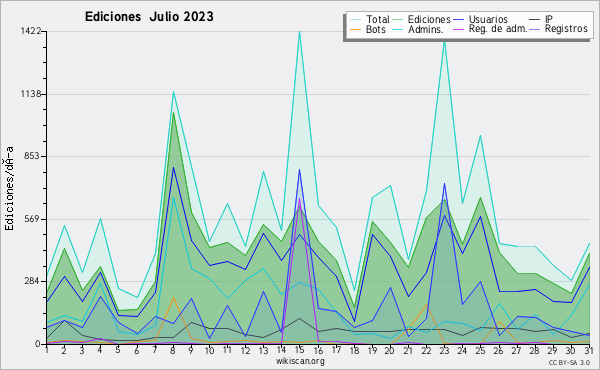Image resolution: width=600 pixels, height=370 pixels.
Task: Select the 'Bots' legend label
Action: [x=376, y=29]
